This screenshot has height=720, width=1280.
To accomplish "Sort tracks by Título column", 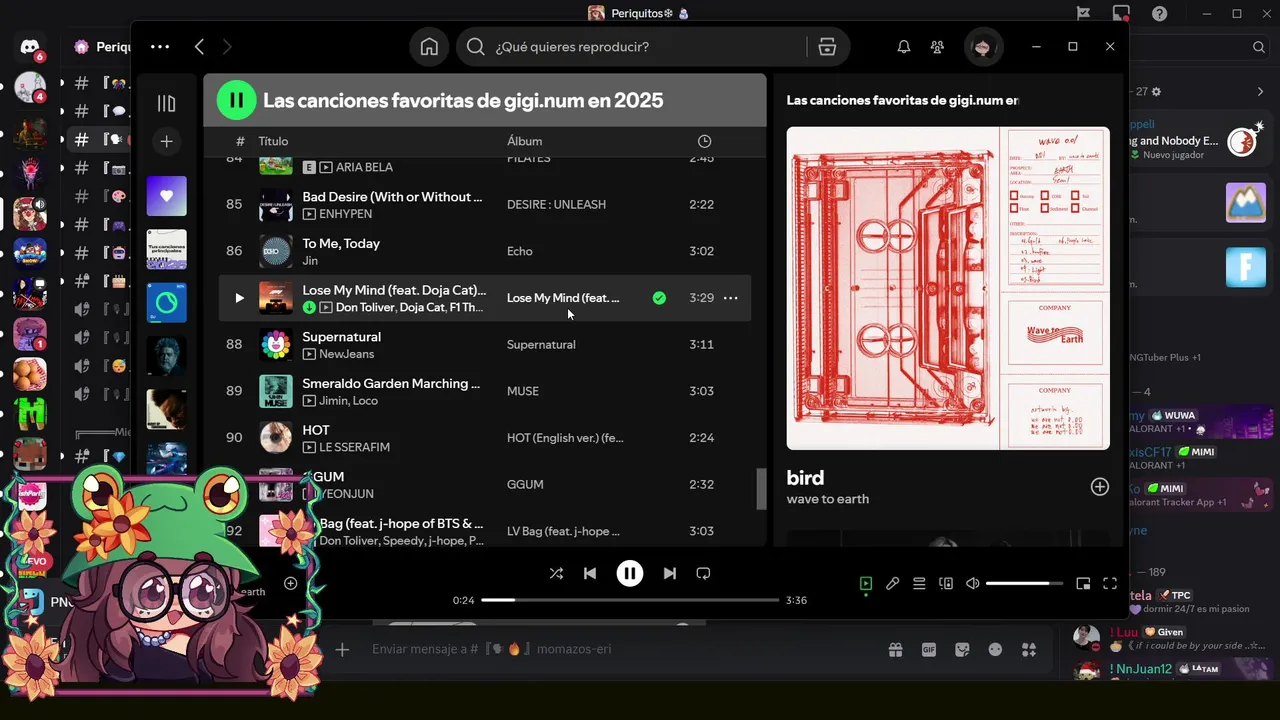I will coord(273,141).
